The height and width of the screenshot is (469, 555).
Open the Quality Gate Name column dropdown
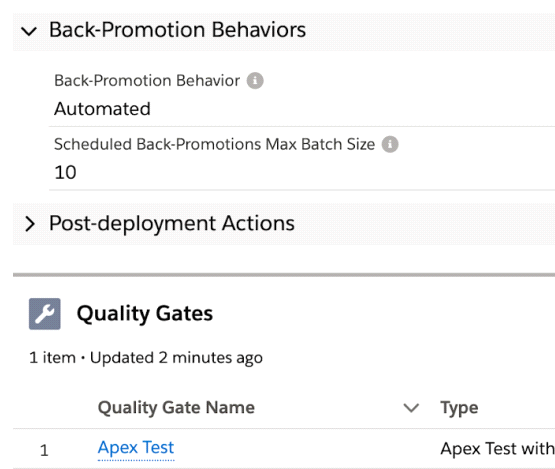411,408
